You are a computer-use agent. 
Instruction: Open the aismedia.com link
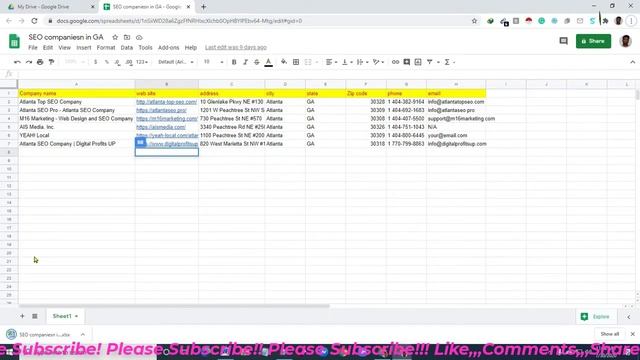click(161, 127)
